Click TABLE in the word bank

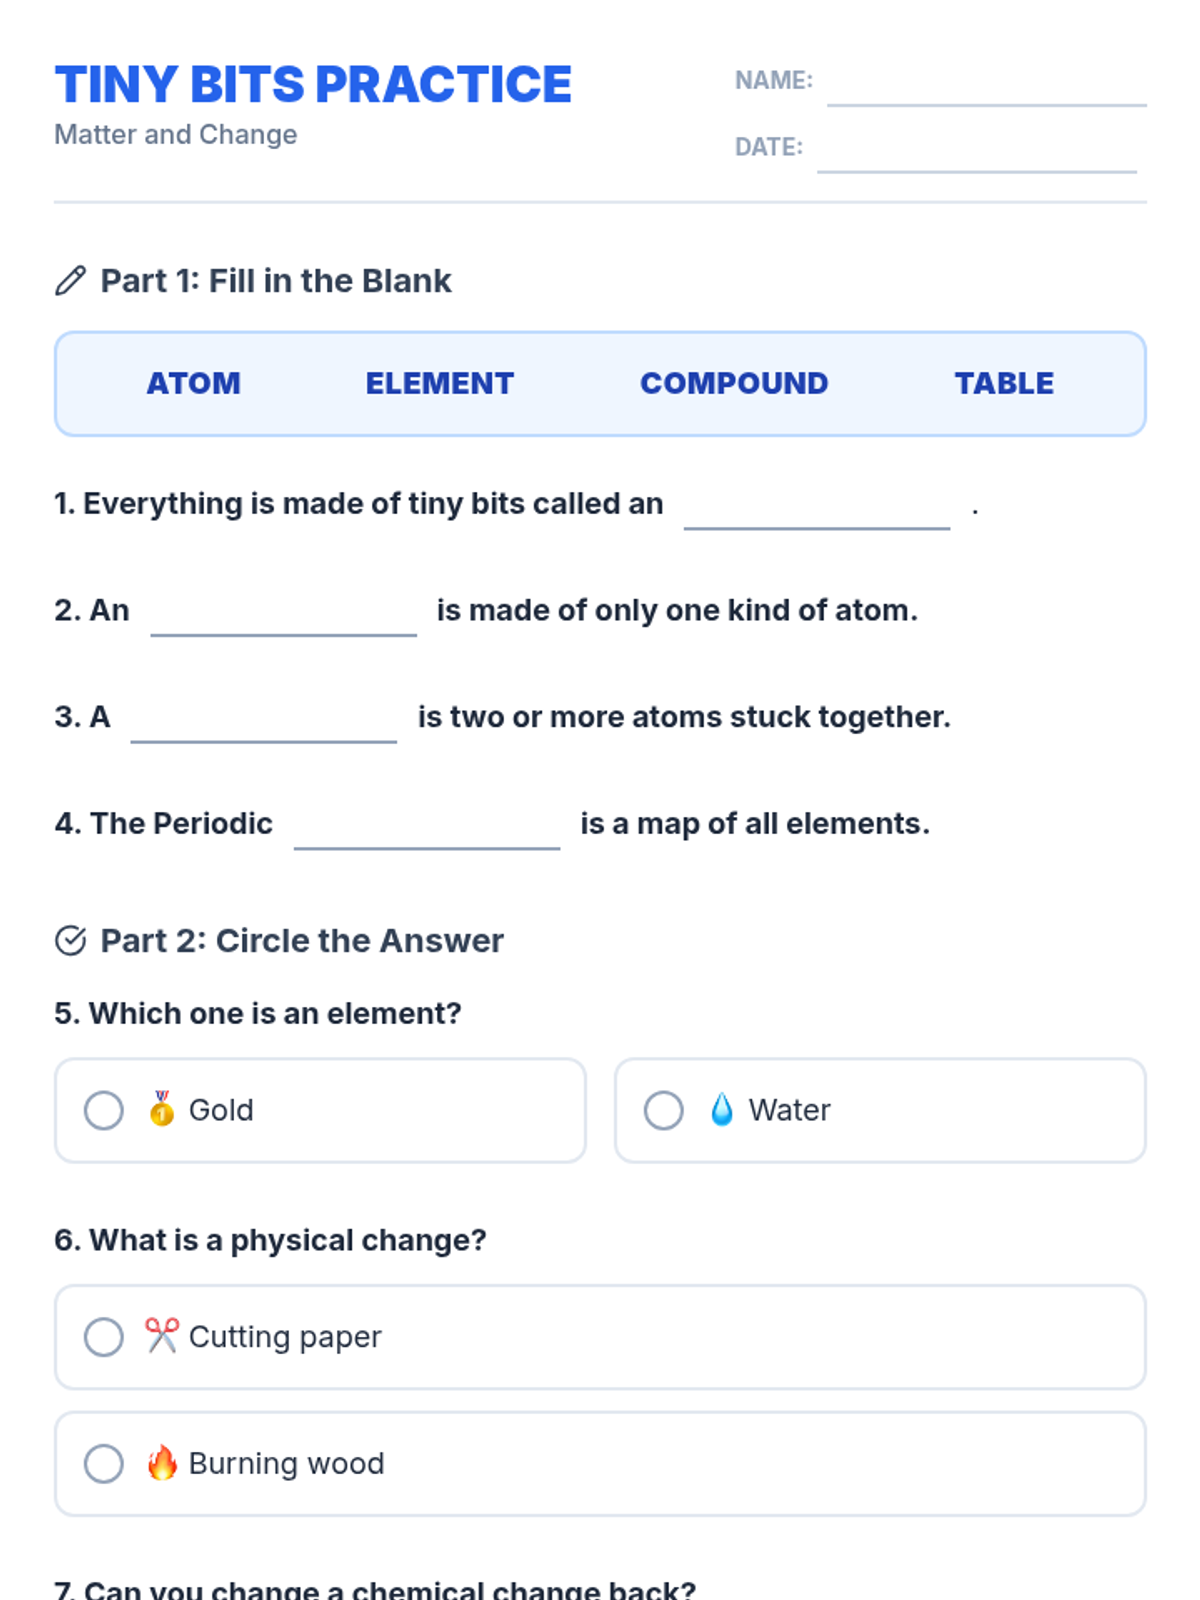click(1004, 383)
